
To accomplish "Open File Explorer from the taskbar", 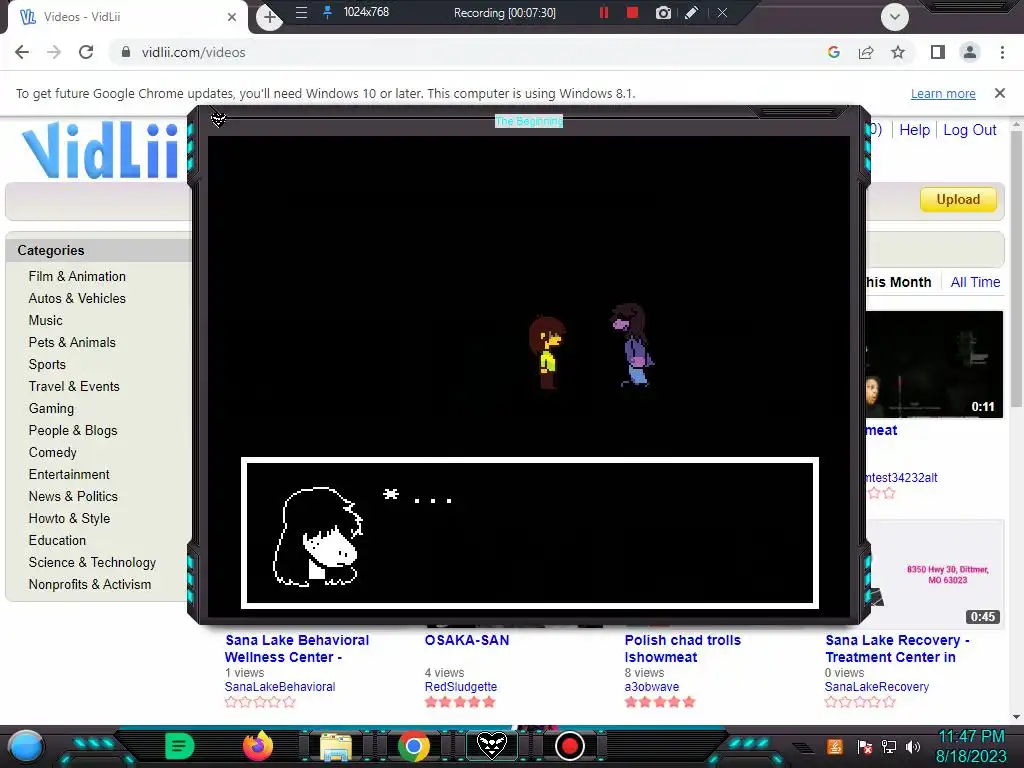I will click(336, 746).
